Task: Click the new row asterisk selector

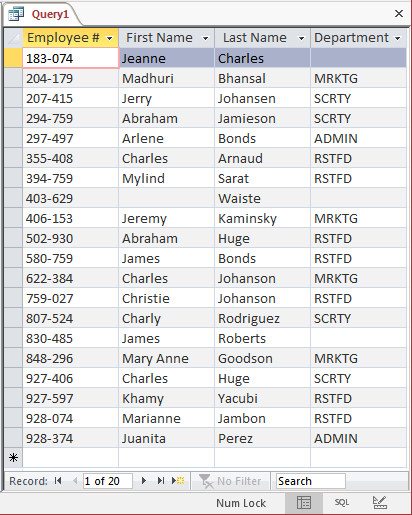Action: [x=13, y=458]
